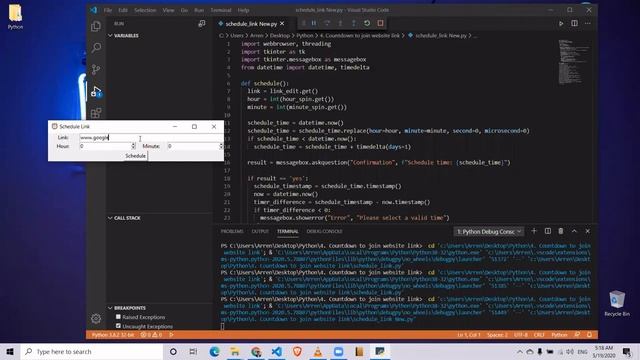
Task: Open the Help menu
Action: [243, 10]
